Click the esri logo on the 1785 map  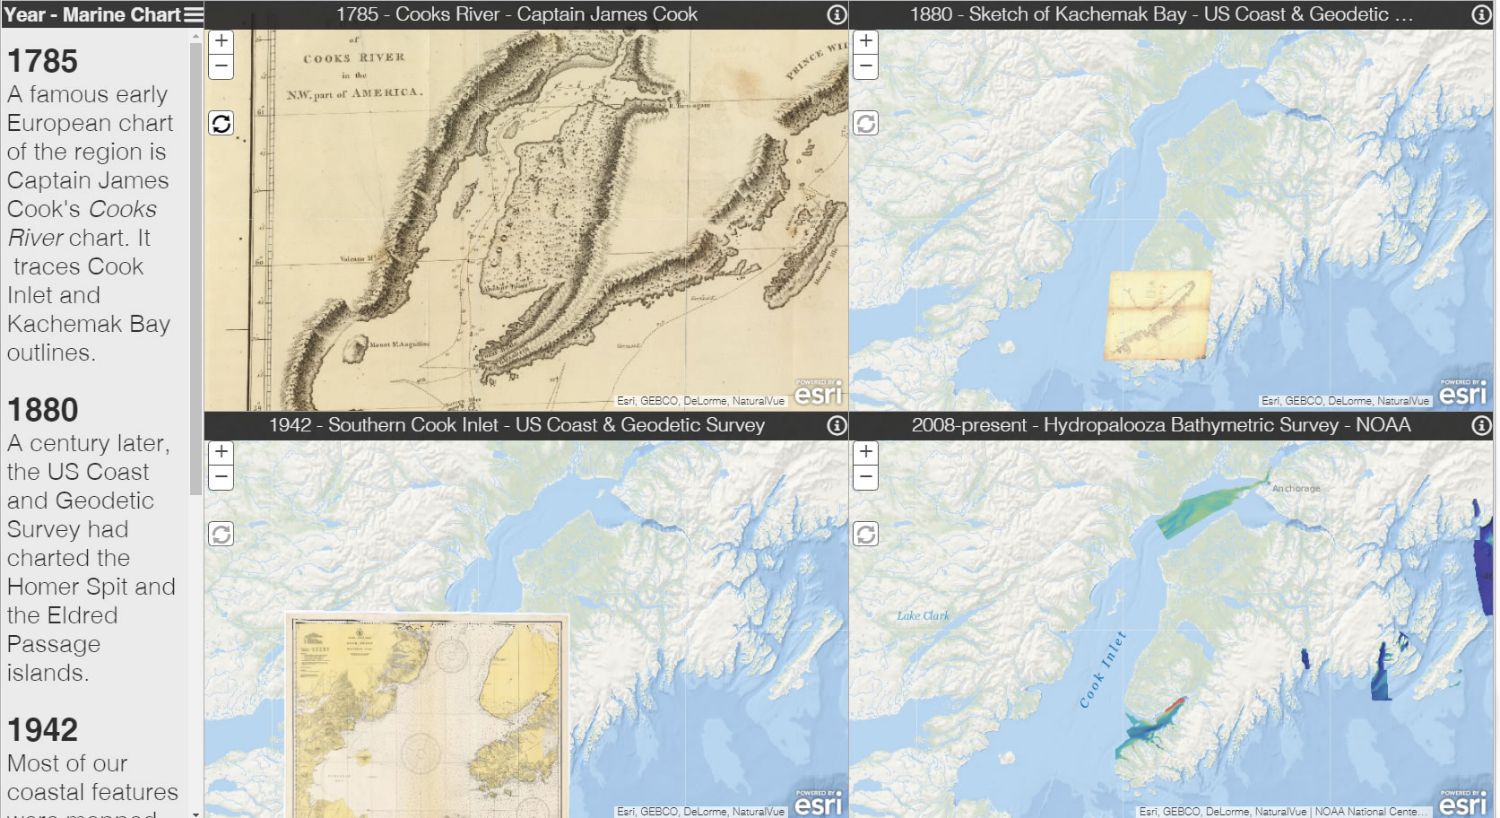point(818,392)
